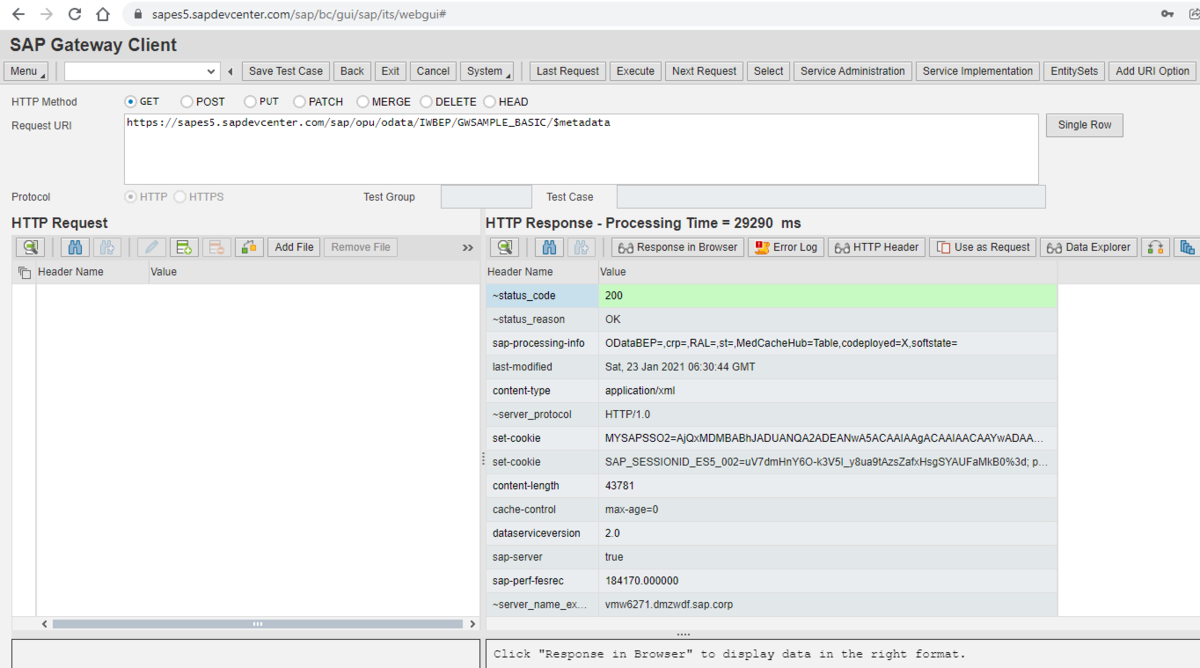Click the Back button
This screenshot has width=1200, height=668.
point(352,71)
